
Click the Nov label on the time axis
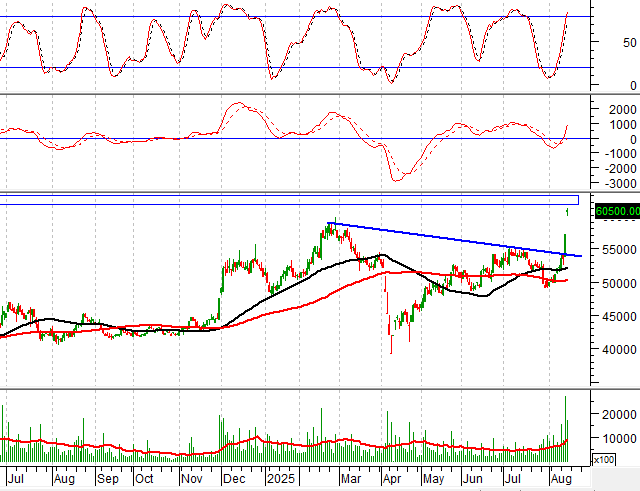(189, 479)
